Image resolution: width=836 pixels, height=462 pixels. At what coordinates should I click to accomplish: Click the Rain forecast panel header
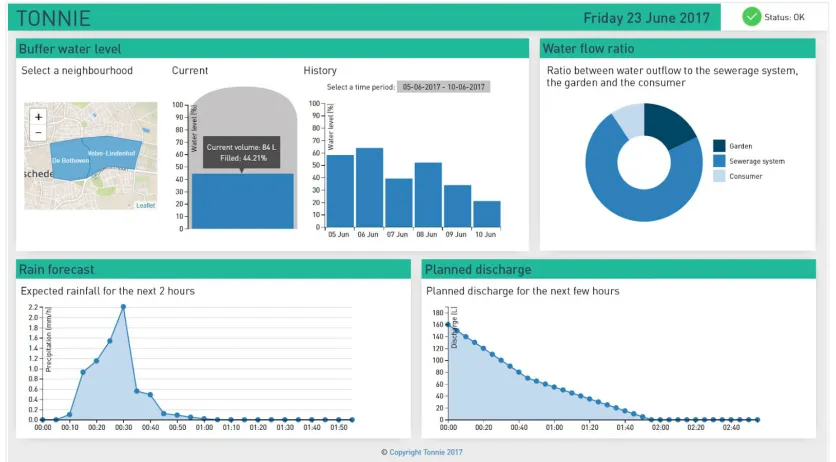click(213, 269)
